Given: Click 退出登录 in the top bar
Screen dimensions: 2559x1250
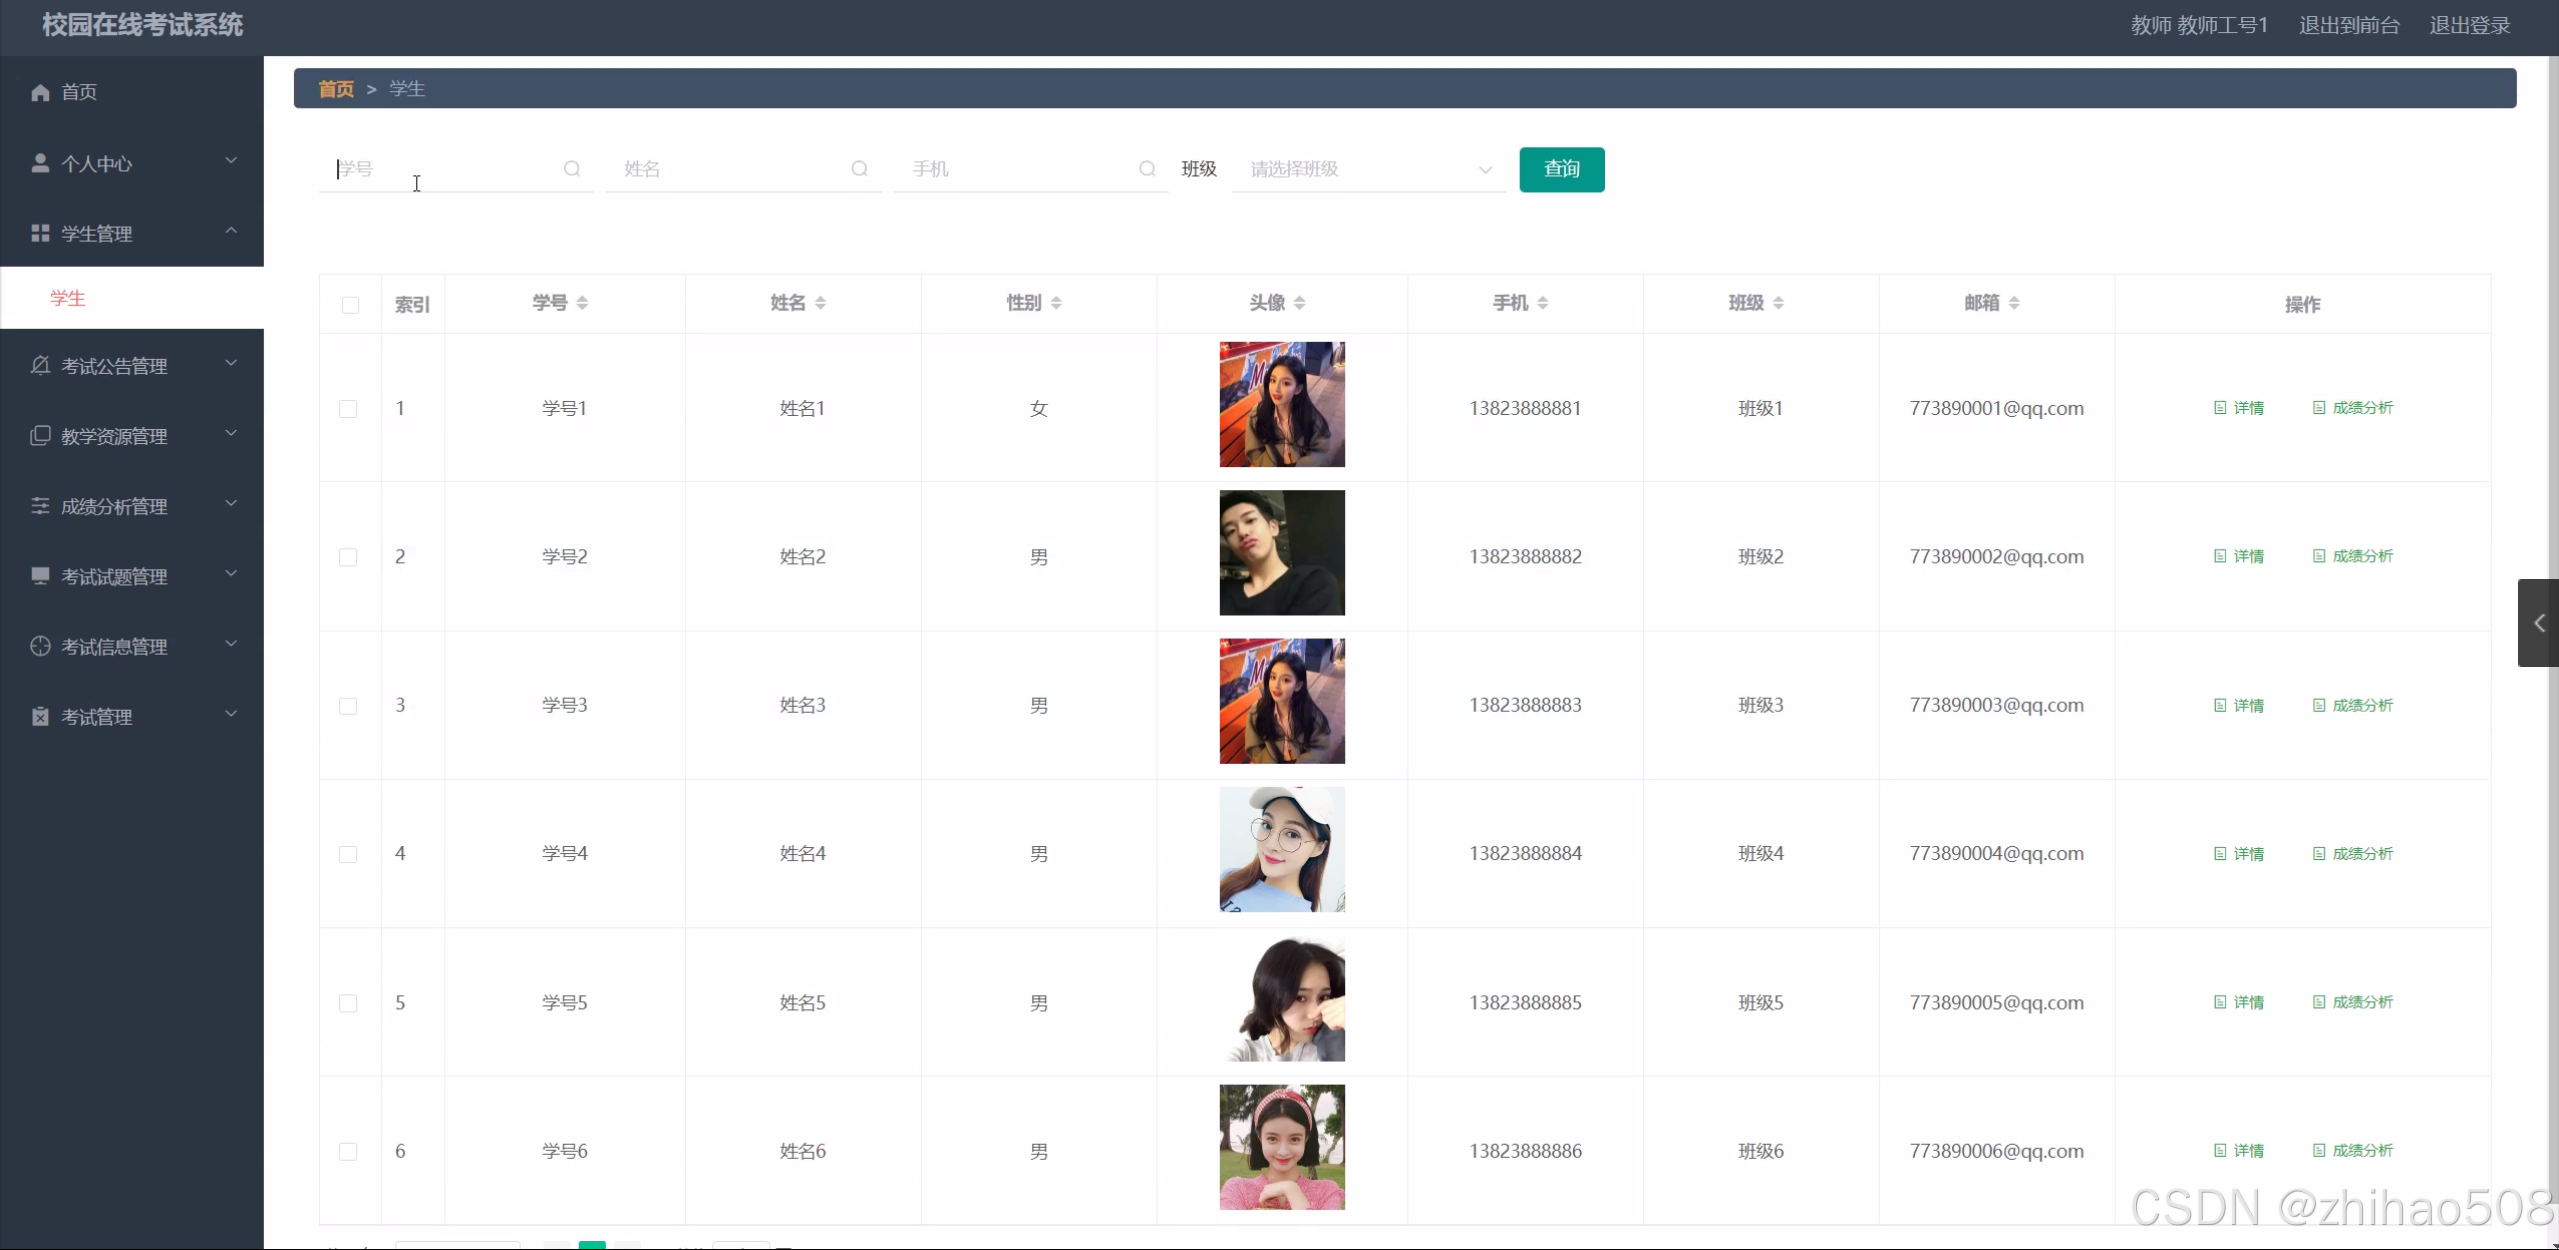Looking at the screenshot, I should (2469, 25).
